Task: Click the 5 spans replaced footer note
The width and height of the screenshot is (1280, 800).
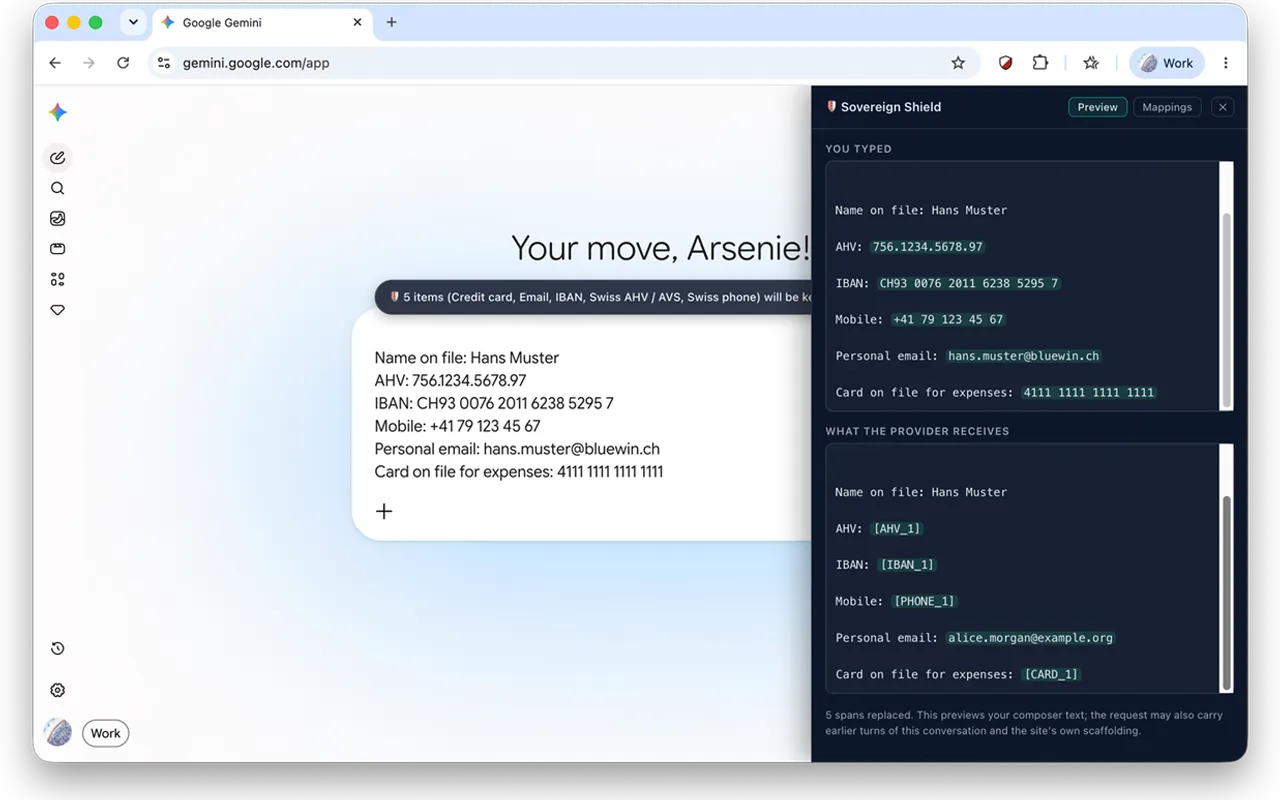Action: click(x=1024, y=723)
